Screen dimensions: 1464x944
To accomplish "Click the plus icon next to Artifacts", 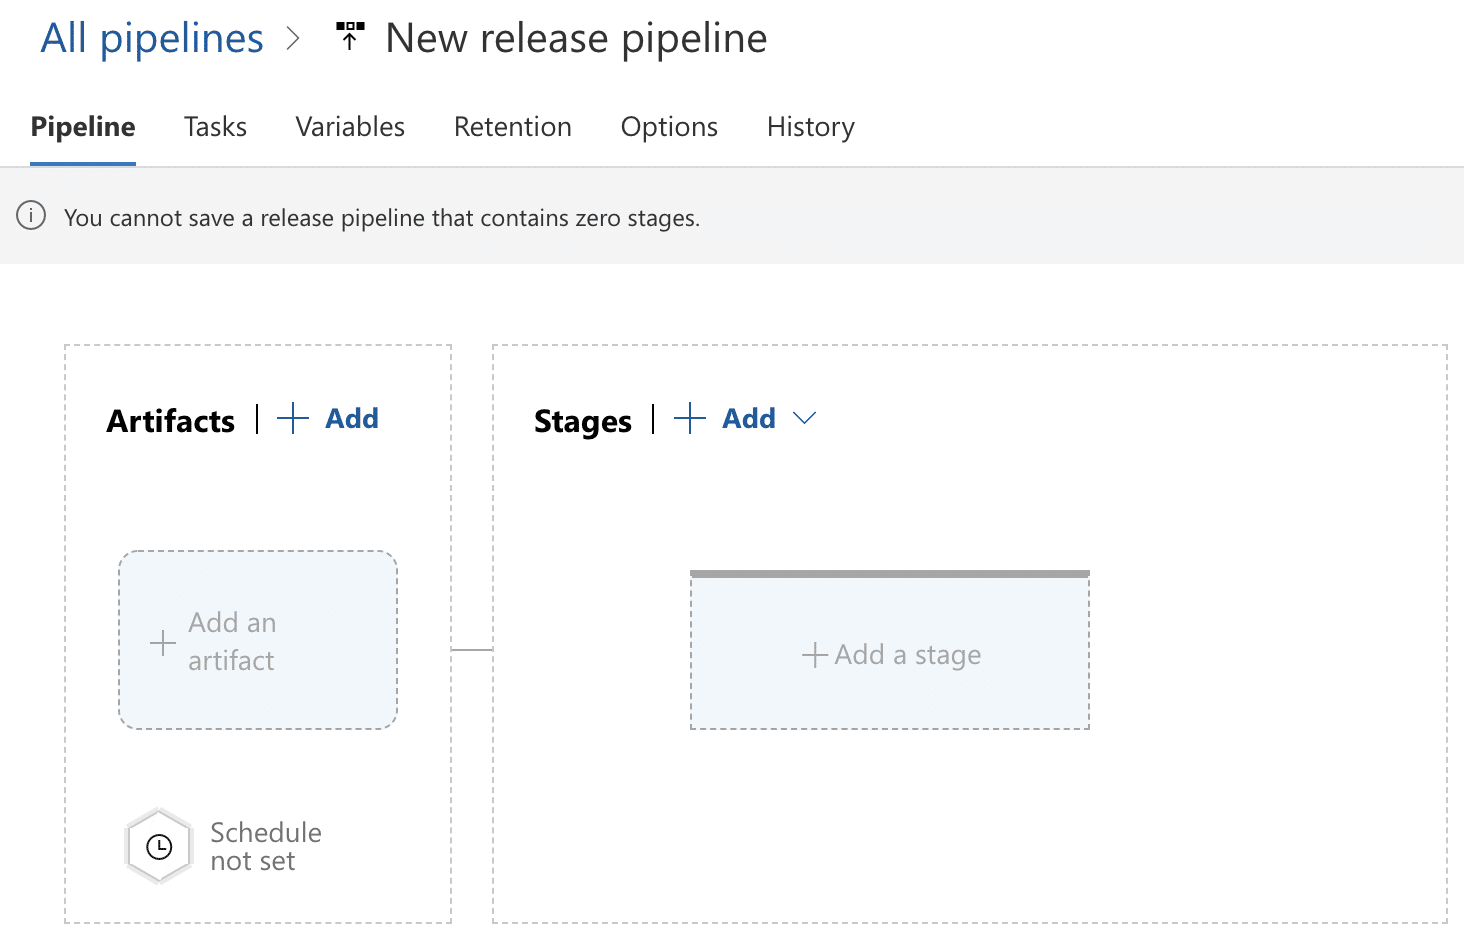I will (292, 418).
